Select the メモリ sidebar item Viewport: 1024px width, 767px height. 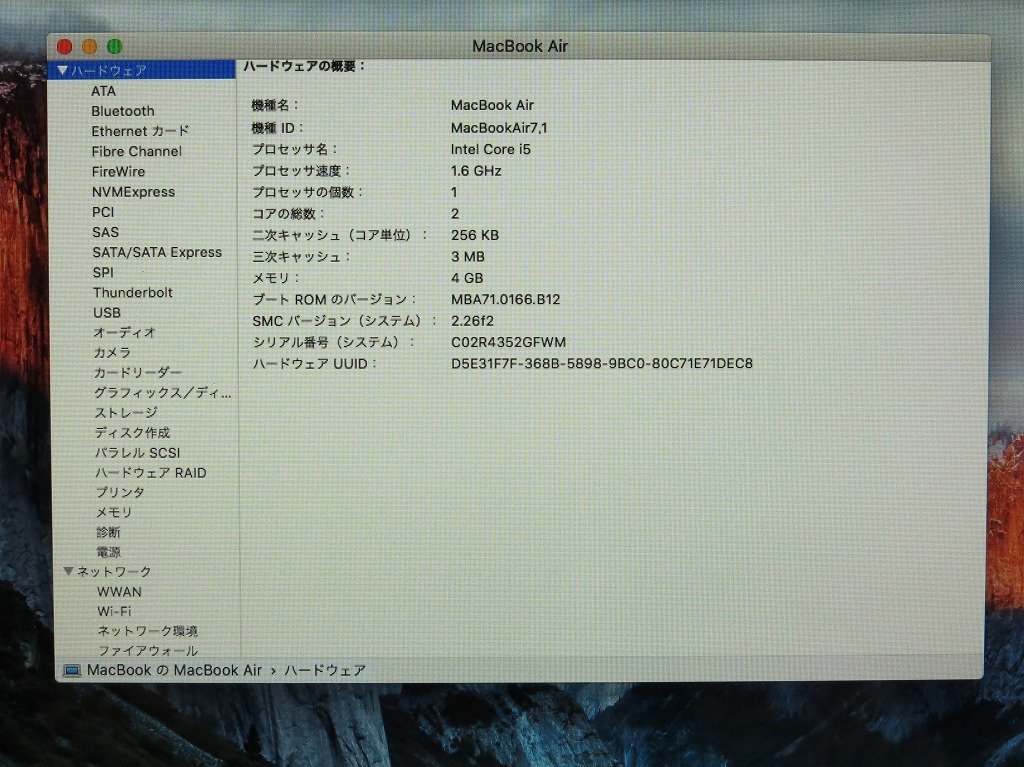114,513
